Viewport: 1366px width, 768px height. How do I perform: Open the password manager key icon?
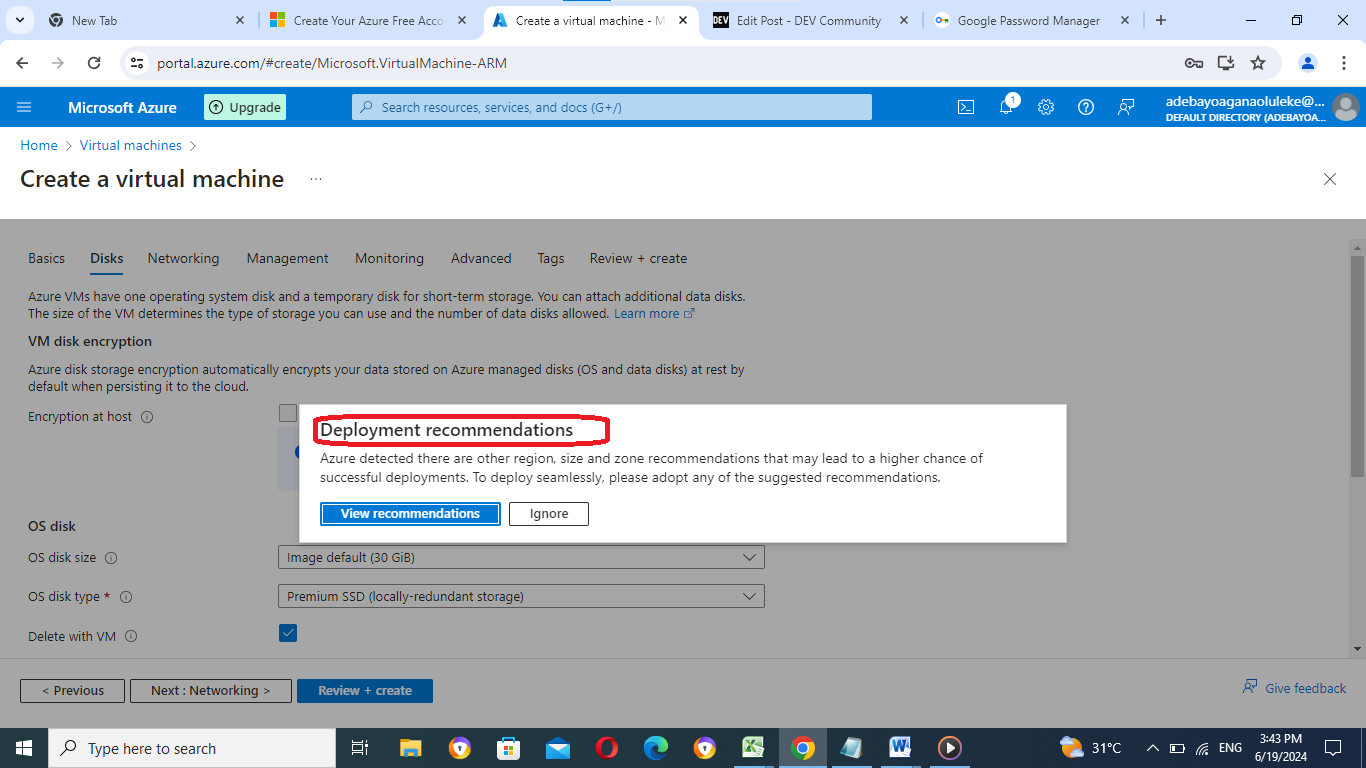coord(1194,63)
